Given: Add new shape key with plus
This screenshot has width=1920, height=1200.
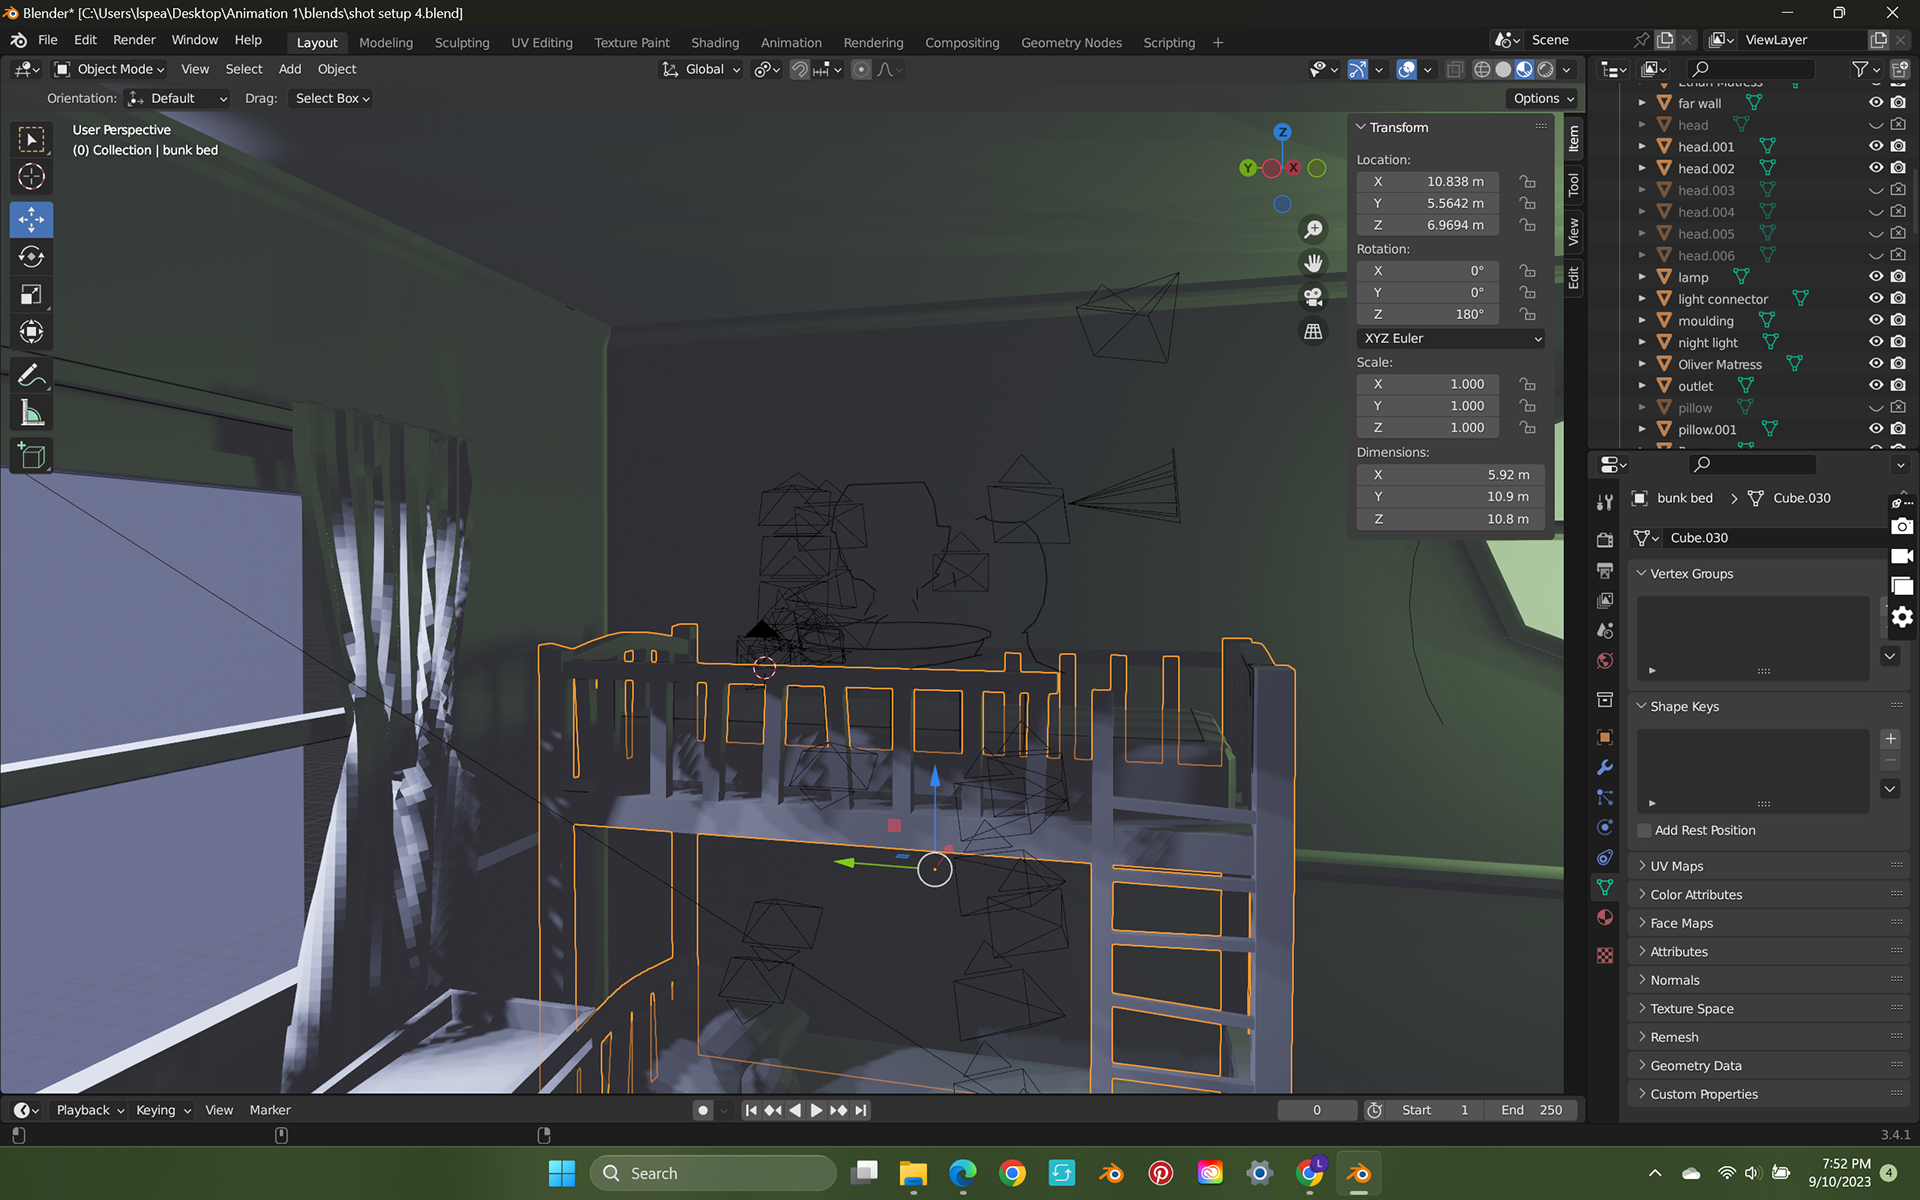Looking at the screenshot, I should (x=1890, y=739).
